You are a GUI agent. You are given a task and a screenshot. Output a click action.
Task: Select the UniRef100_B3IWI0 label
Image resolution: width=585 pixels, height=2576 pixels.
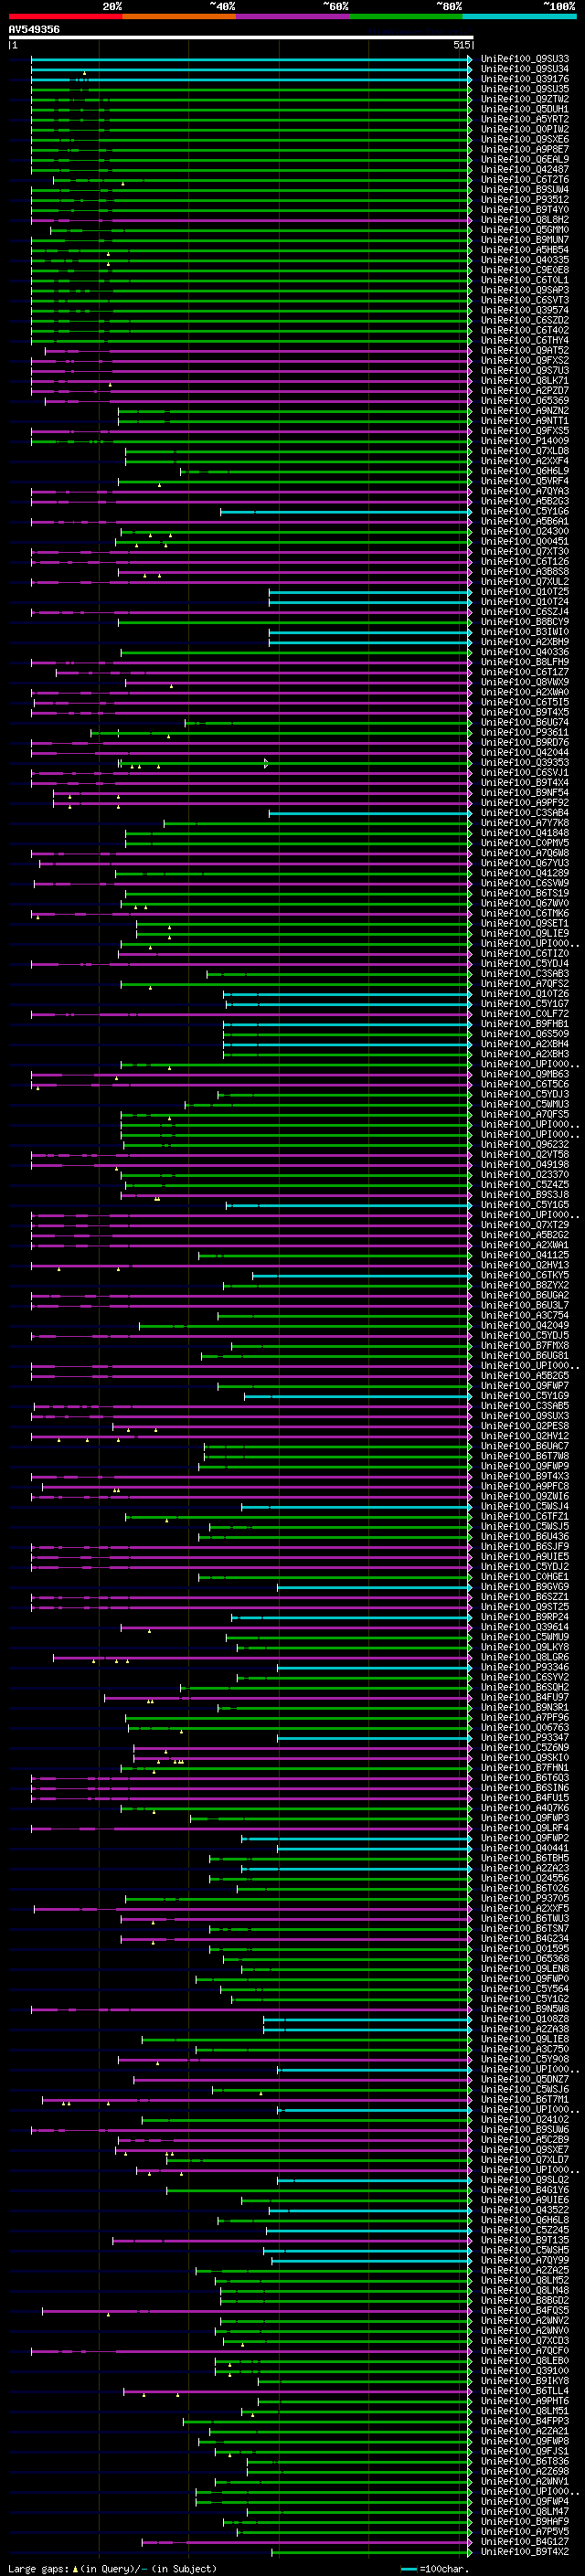pyautogui.click(x=524, y=632)
